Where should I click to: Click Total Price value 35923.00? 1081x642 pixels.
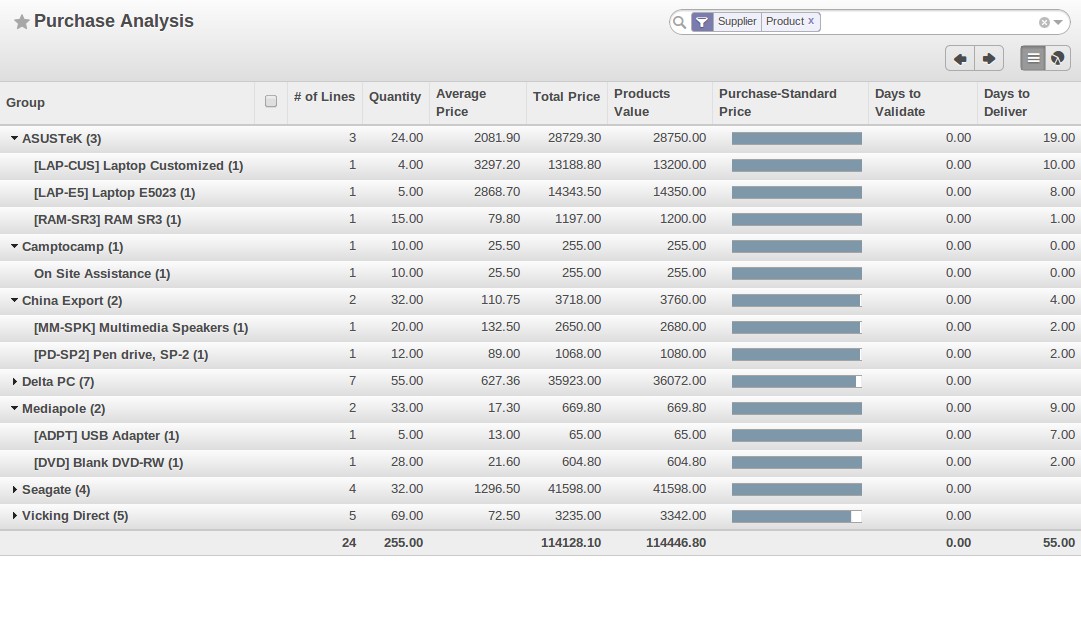click(574, 381)
